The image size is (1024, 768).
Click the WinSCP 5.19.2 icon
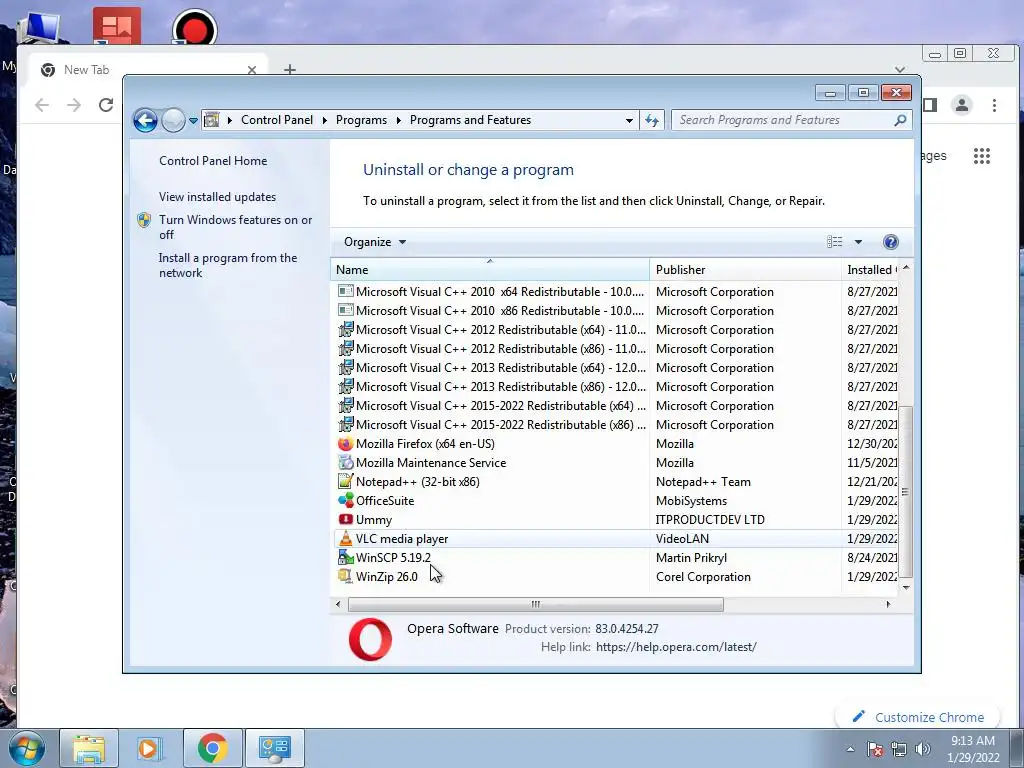(345, 557)
